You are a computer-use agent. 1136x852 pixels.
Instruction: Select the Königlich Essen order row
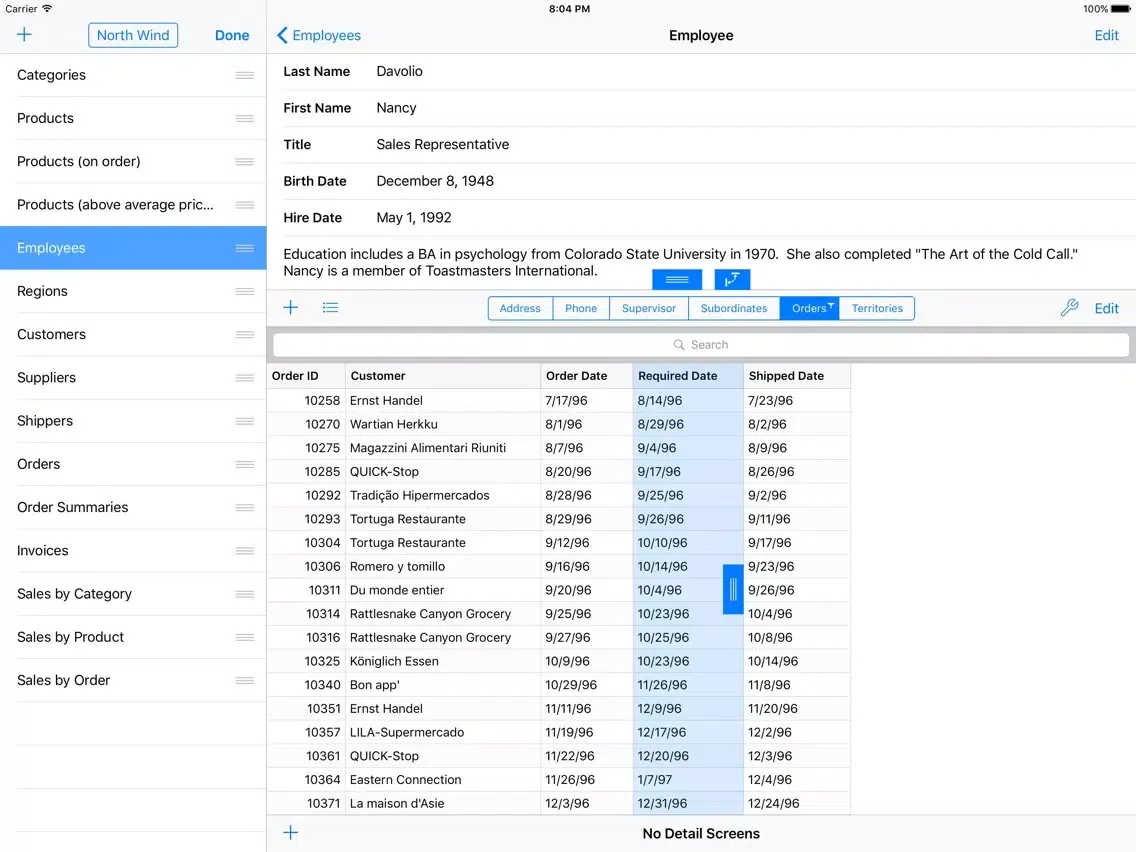pyautogui.click(x=559, y=661)
